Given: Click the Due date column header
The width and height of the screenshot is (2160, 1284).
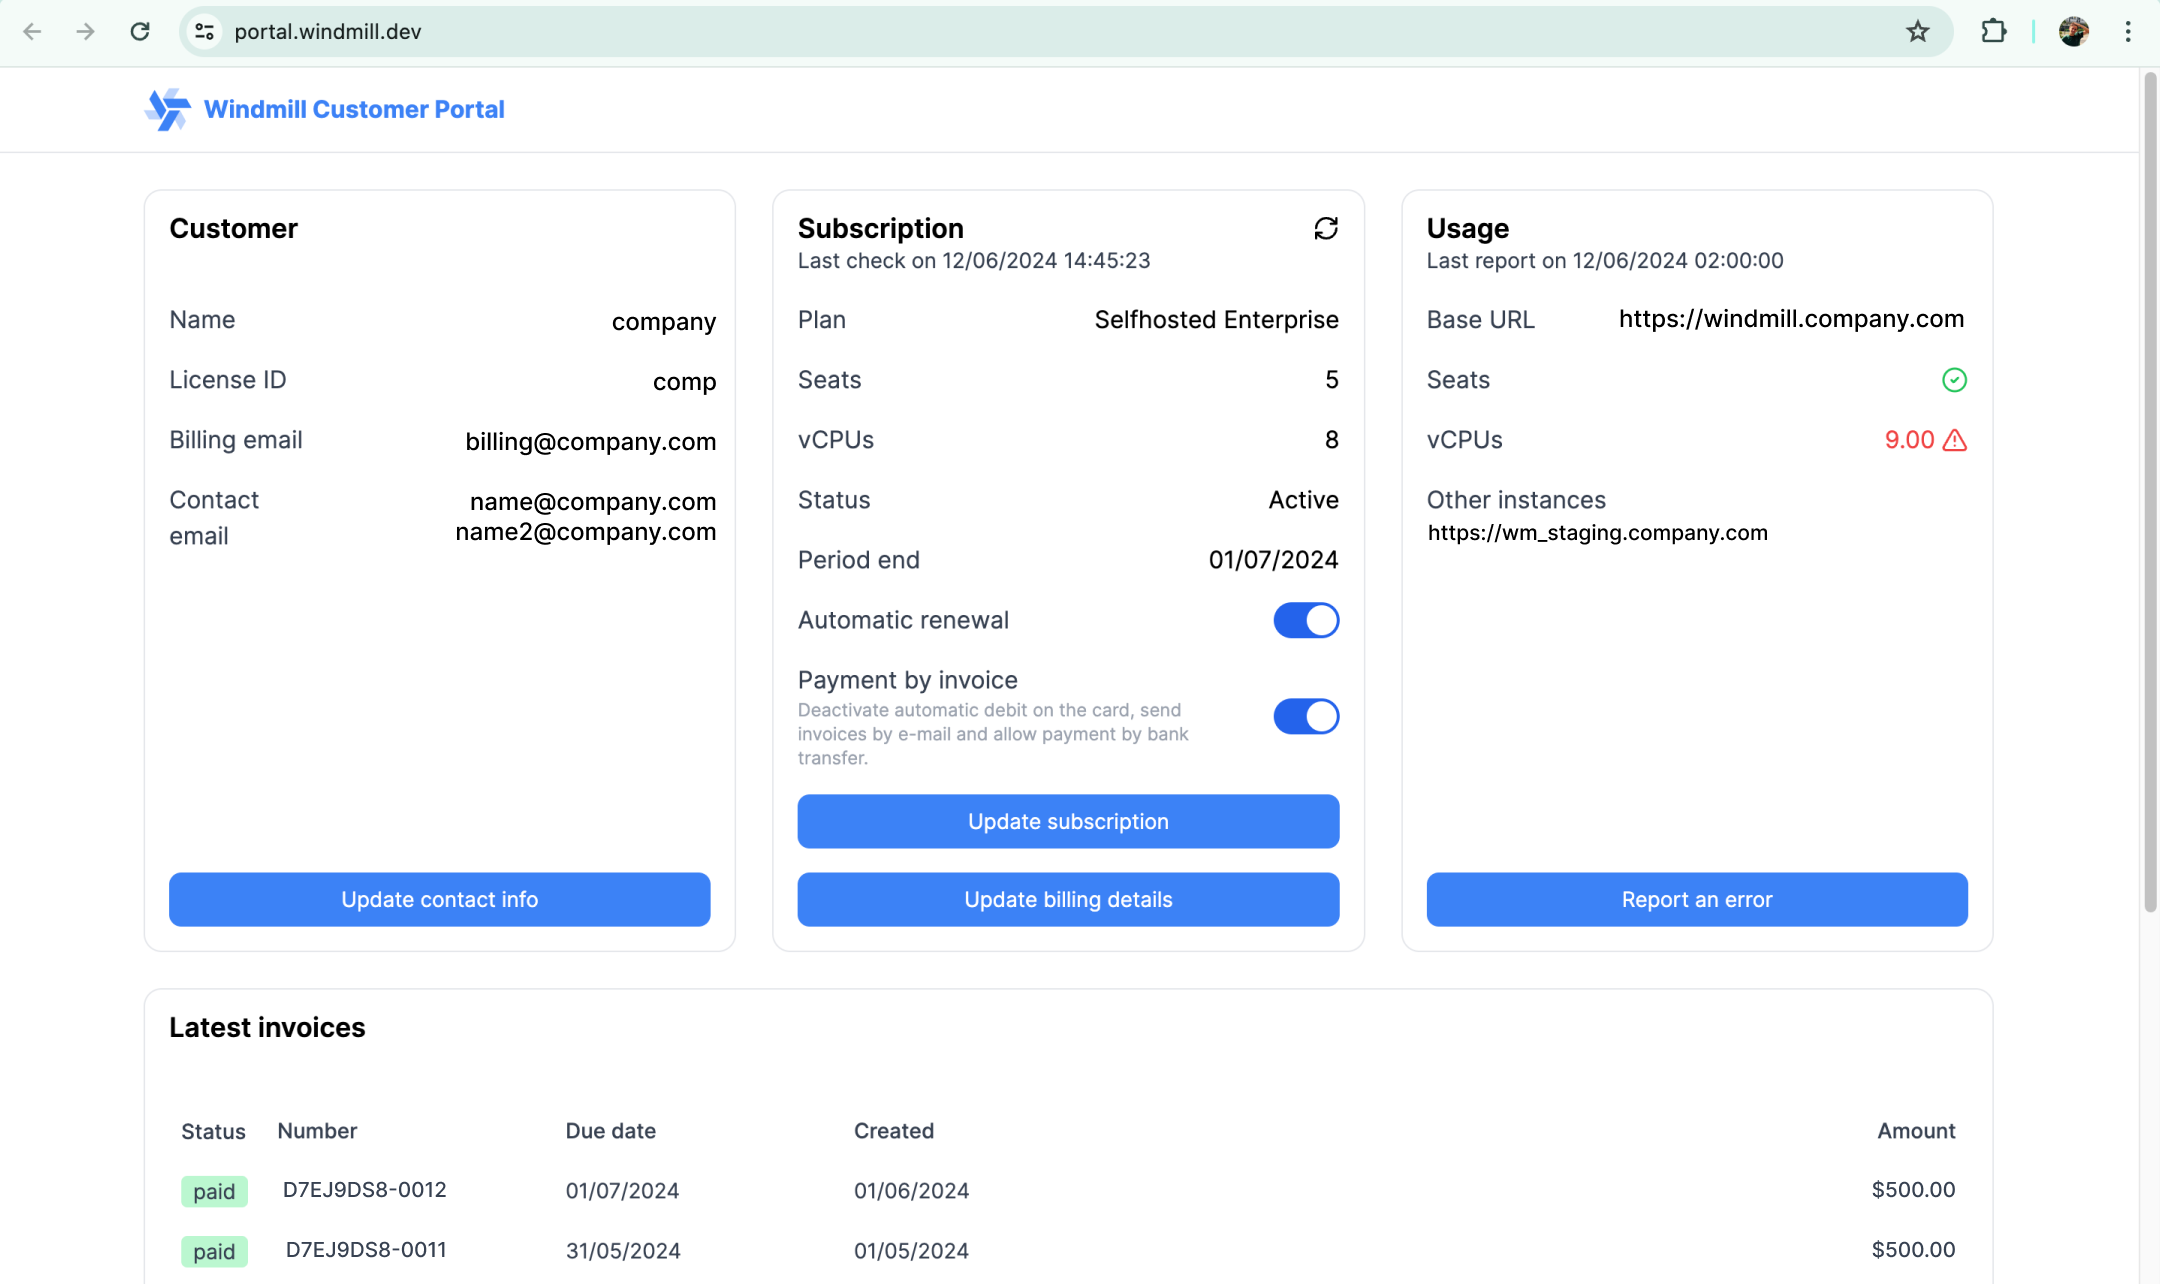Looking at the screenshot, I should (611, 1131).
